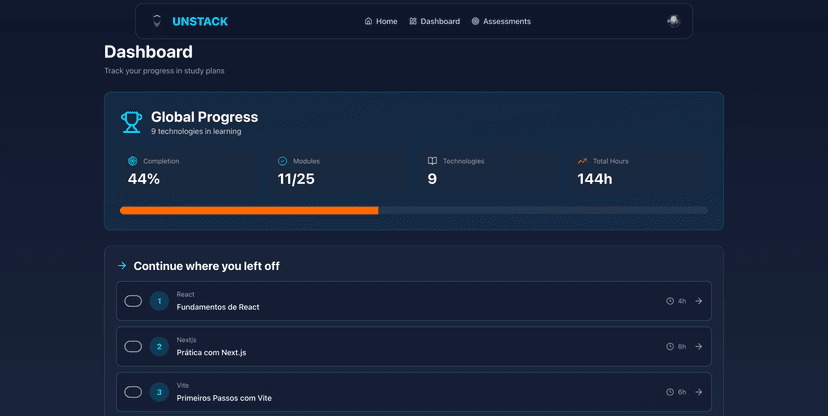
Task: Click the orange global progress bar
Action: pos(249,211)
